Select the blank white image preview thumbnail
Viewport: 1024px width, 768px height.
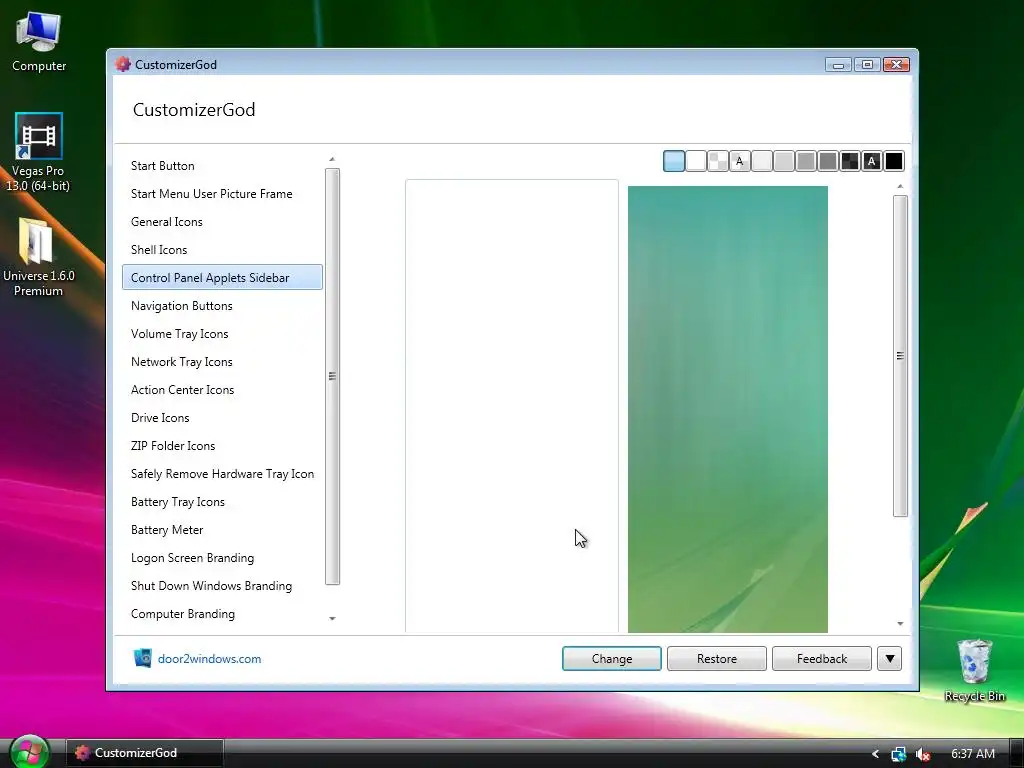click(512, 406)
